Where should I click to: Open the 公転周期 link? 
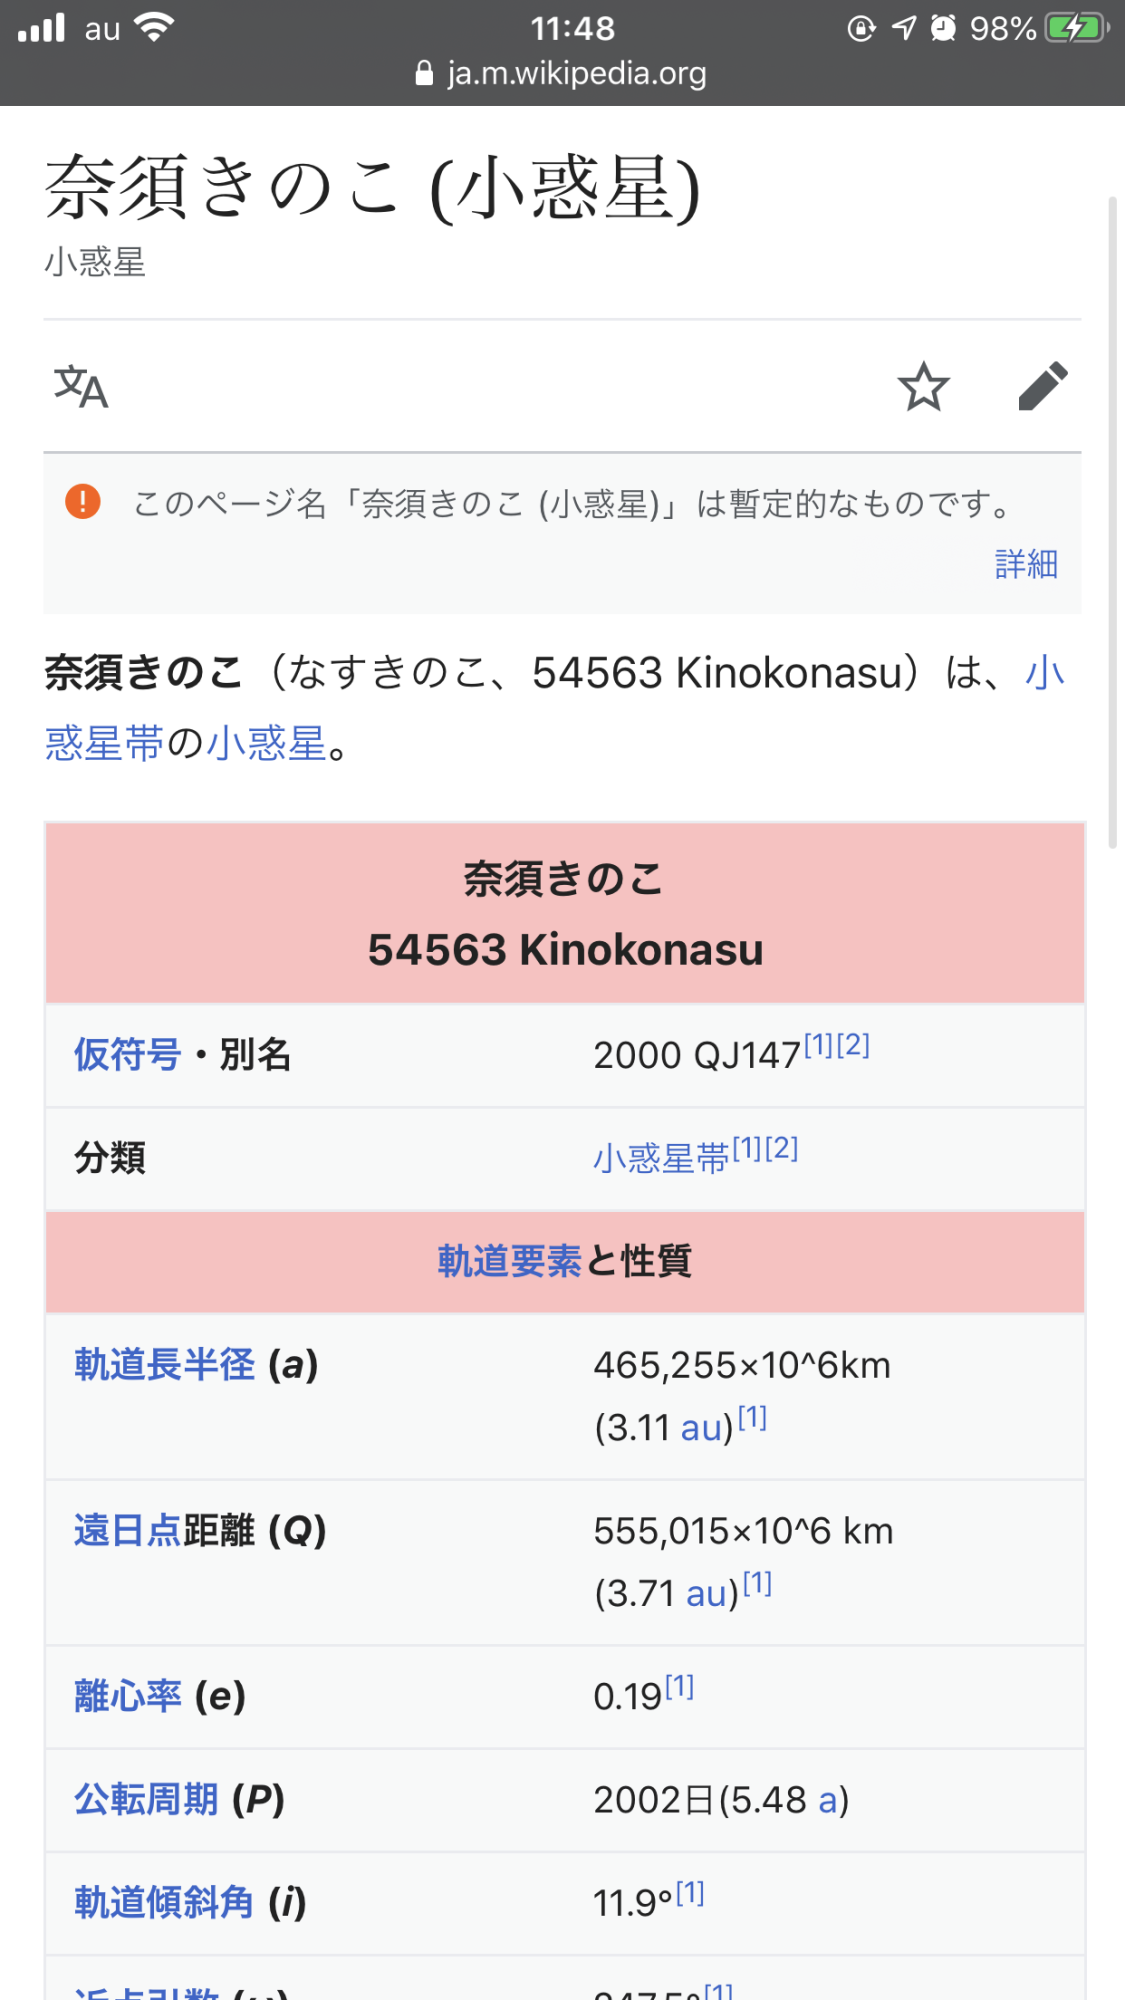point(146,1799)
